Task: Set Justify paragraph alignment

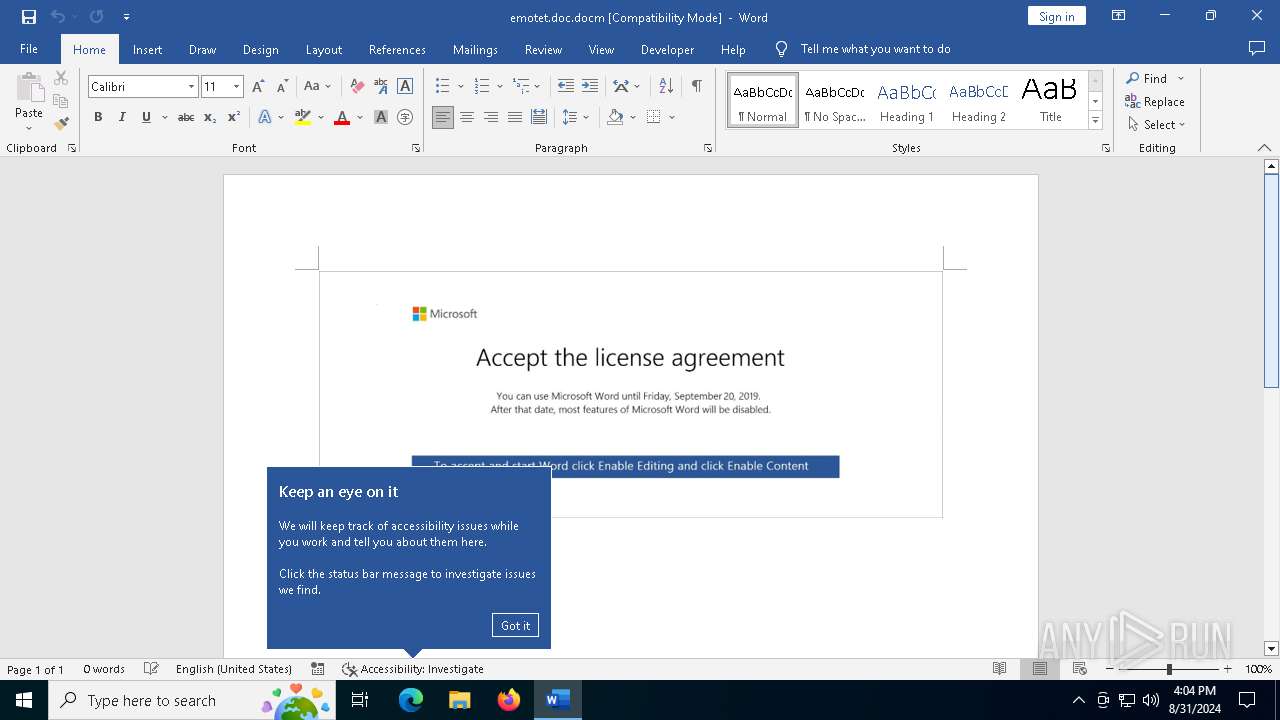Action: point(515,117)
